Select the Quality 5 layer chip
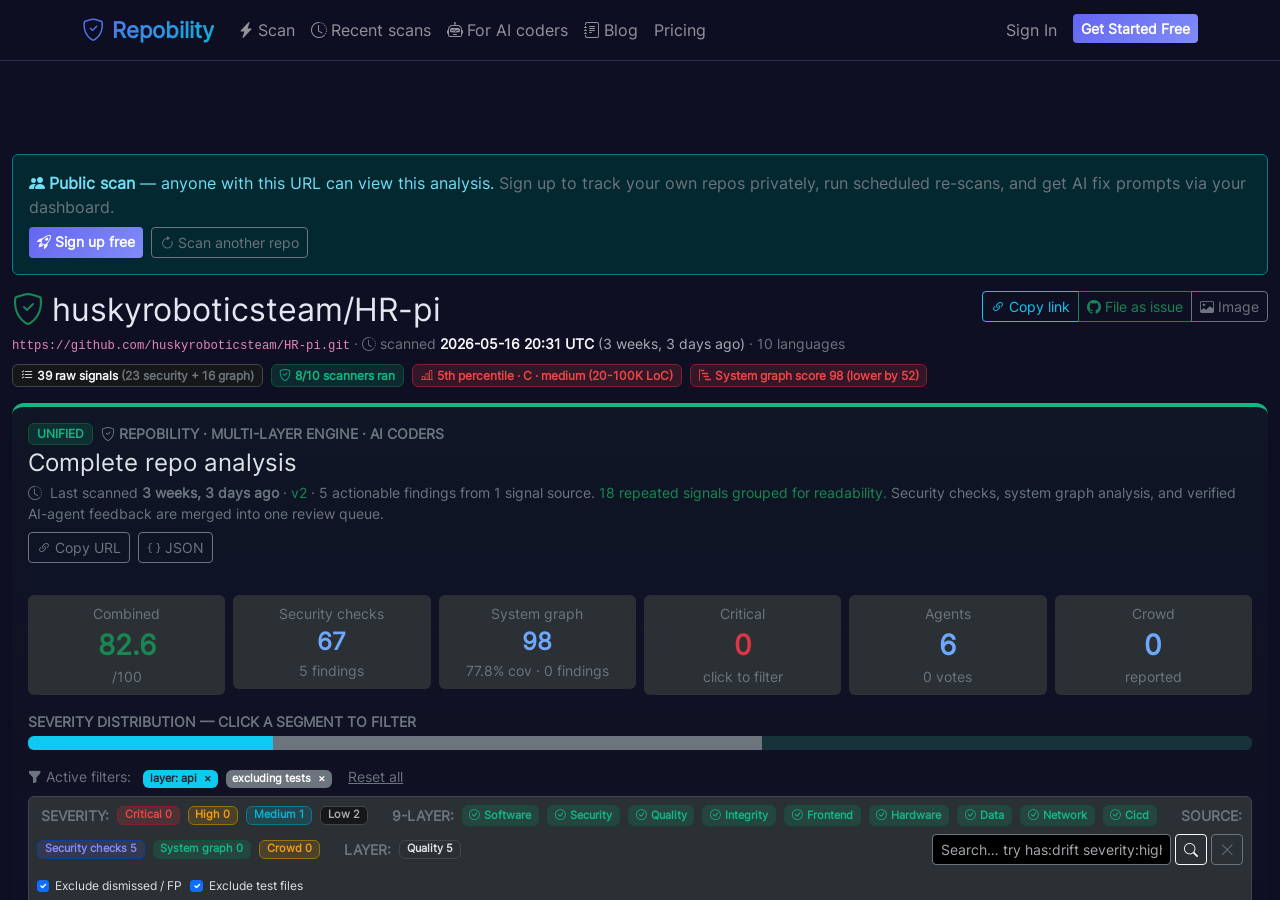Viewport: 1280px width, 900px height. point(430,849)
